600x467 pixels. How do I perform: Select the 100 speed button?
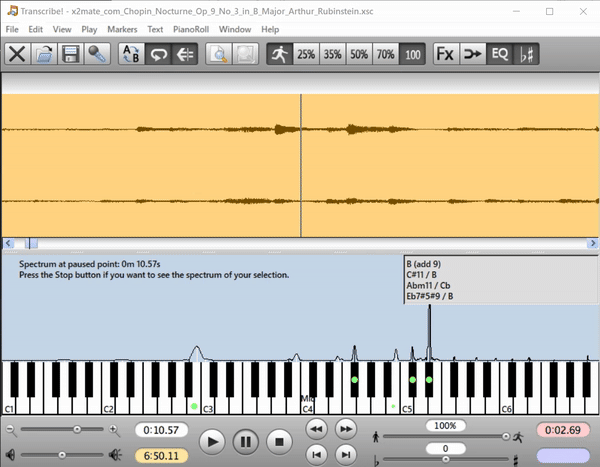tap(412, 54)
